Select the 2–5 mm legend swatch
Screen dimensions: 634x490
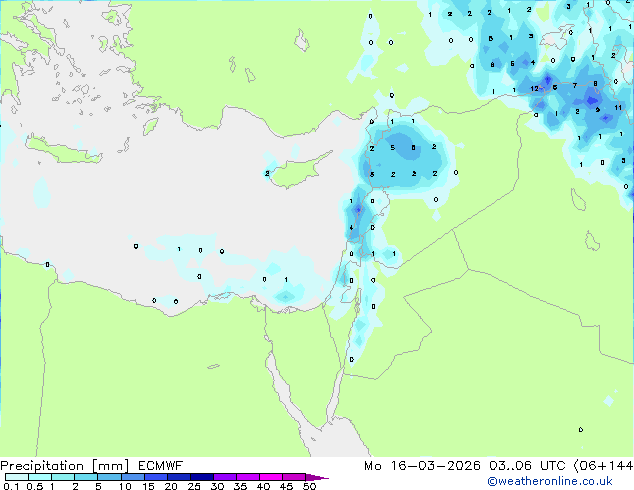point(86,477)
